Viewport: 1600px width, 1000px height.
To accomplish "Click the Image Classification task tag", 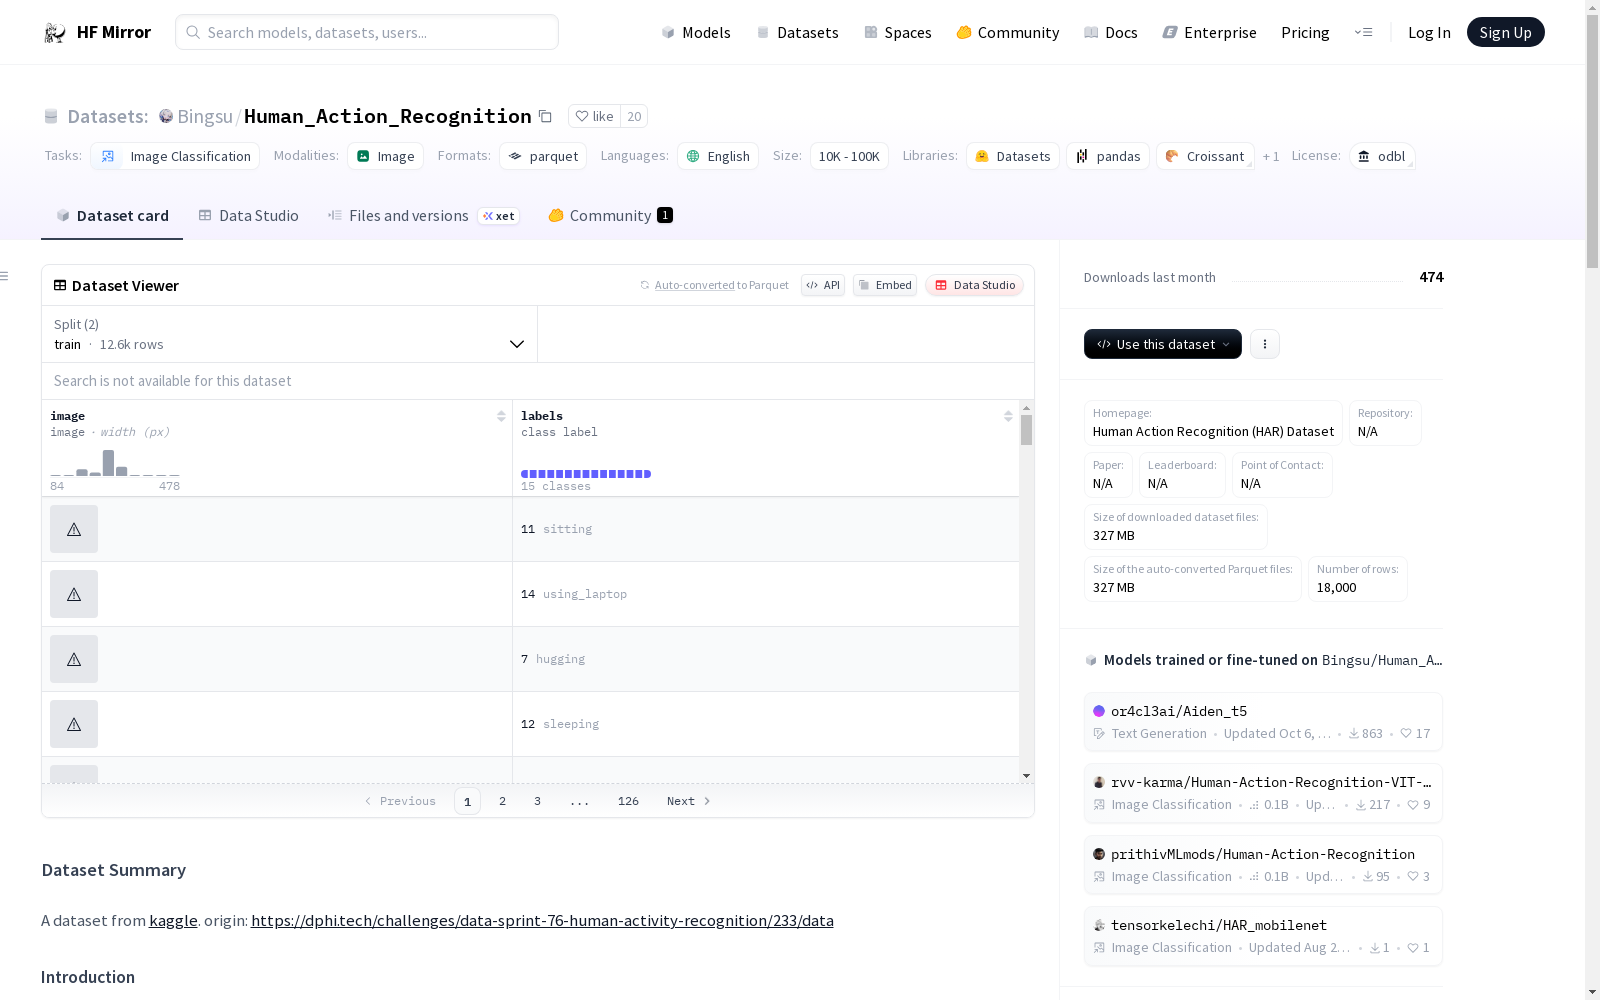I will tap(175, 156).
